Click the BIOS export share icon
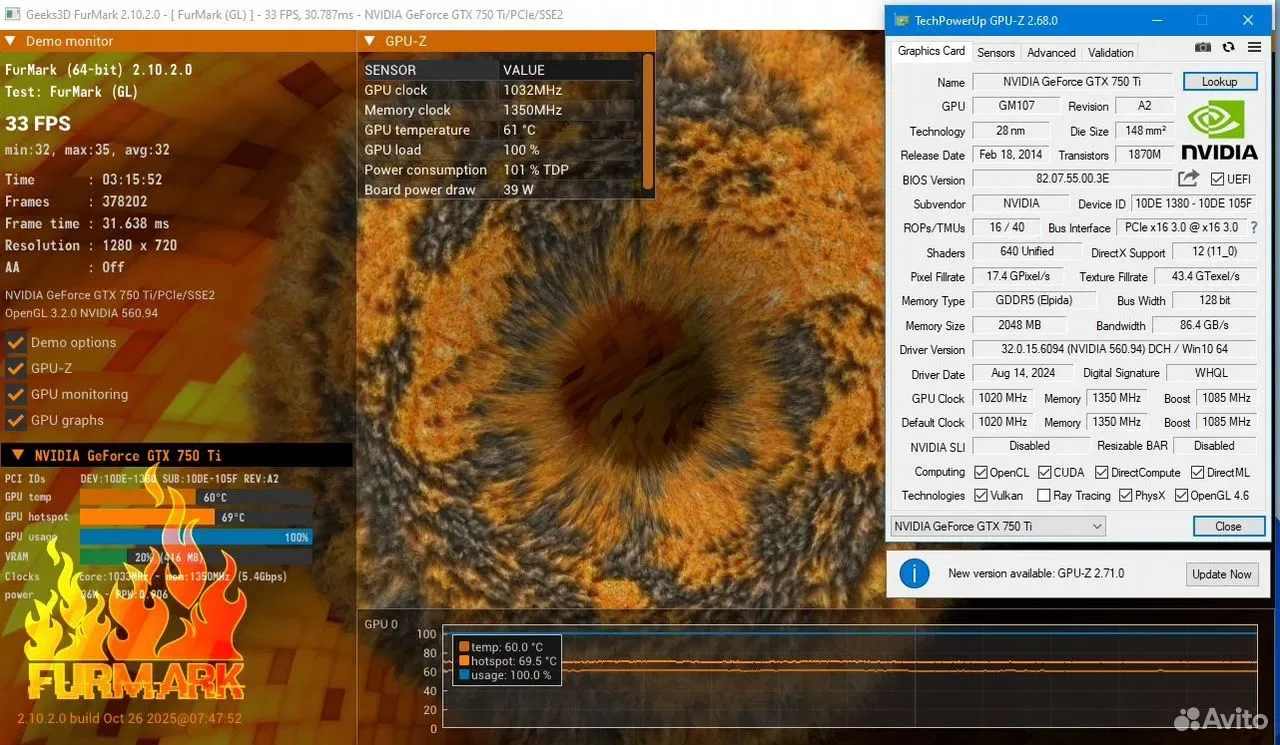 (x=1188, y=178)
